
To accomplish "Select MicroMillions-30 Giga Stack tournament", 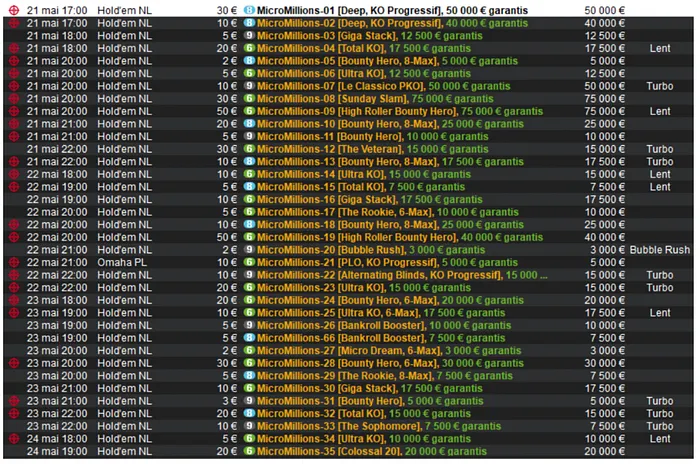I will click(x=370, y=389).
